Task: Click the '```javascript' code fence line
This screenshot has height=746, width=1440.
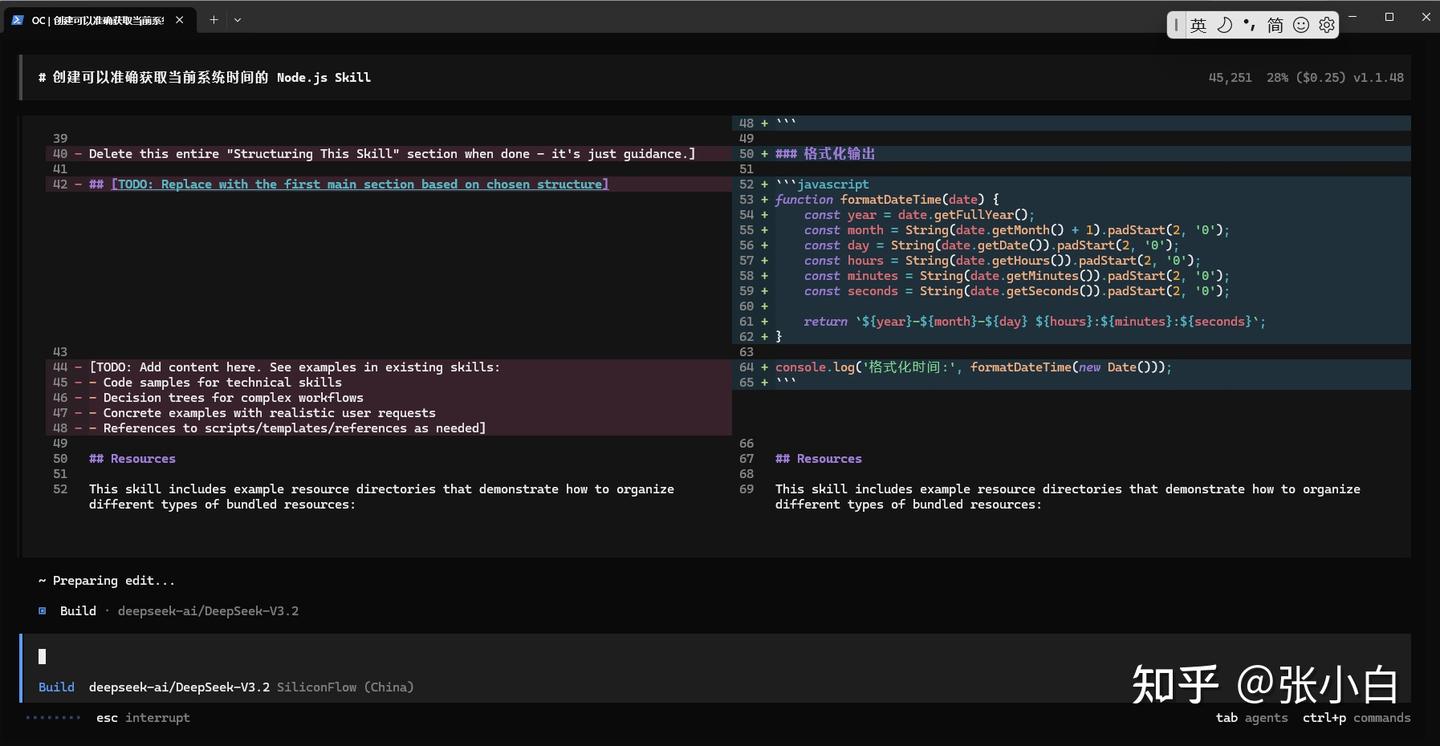Action: (822, 184)
